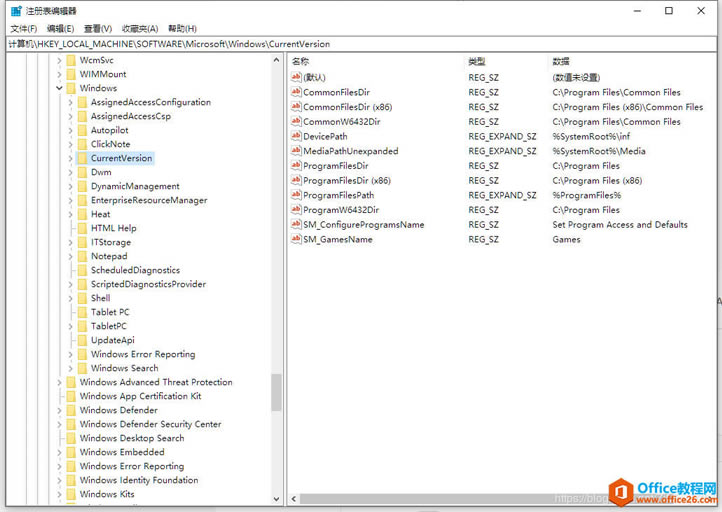
Task: Select the Tablet PC key
Action: [x=110, y=312]
